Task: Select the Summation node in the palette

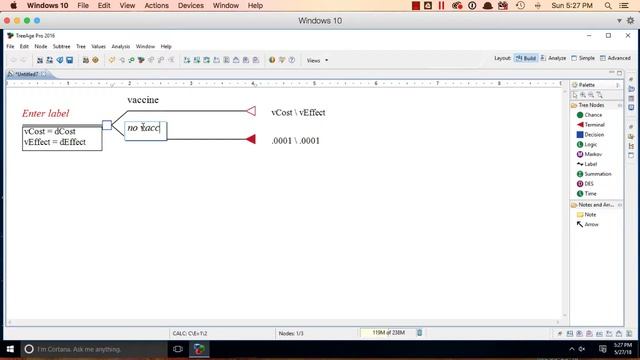Action: [x=594, y=174]
